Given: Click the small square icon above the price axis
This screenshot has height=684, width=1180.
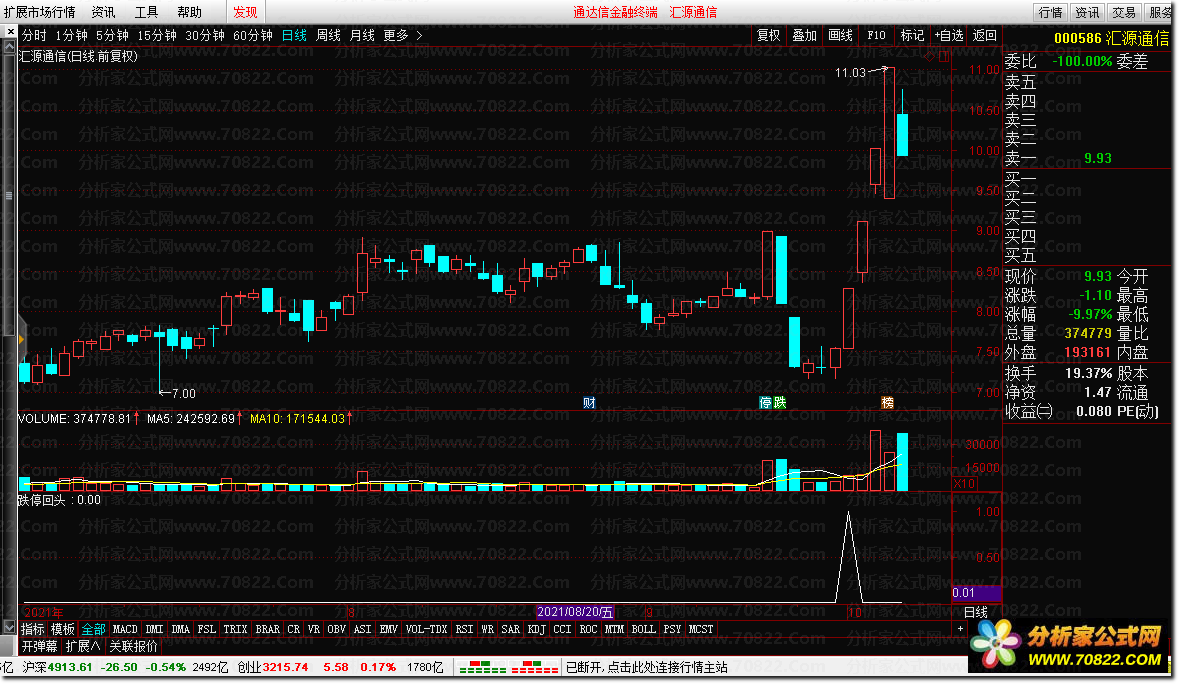Looking at the screenshot, I should (x=944, y=56).
